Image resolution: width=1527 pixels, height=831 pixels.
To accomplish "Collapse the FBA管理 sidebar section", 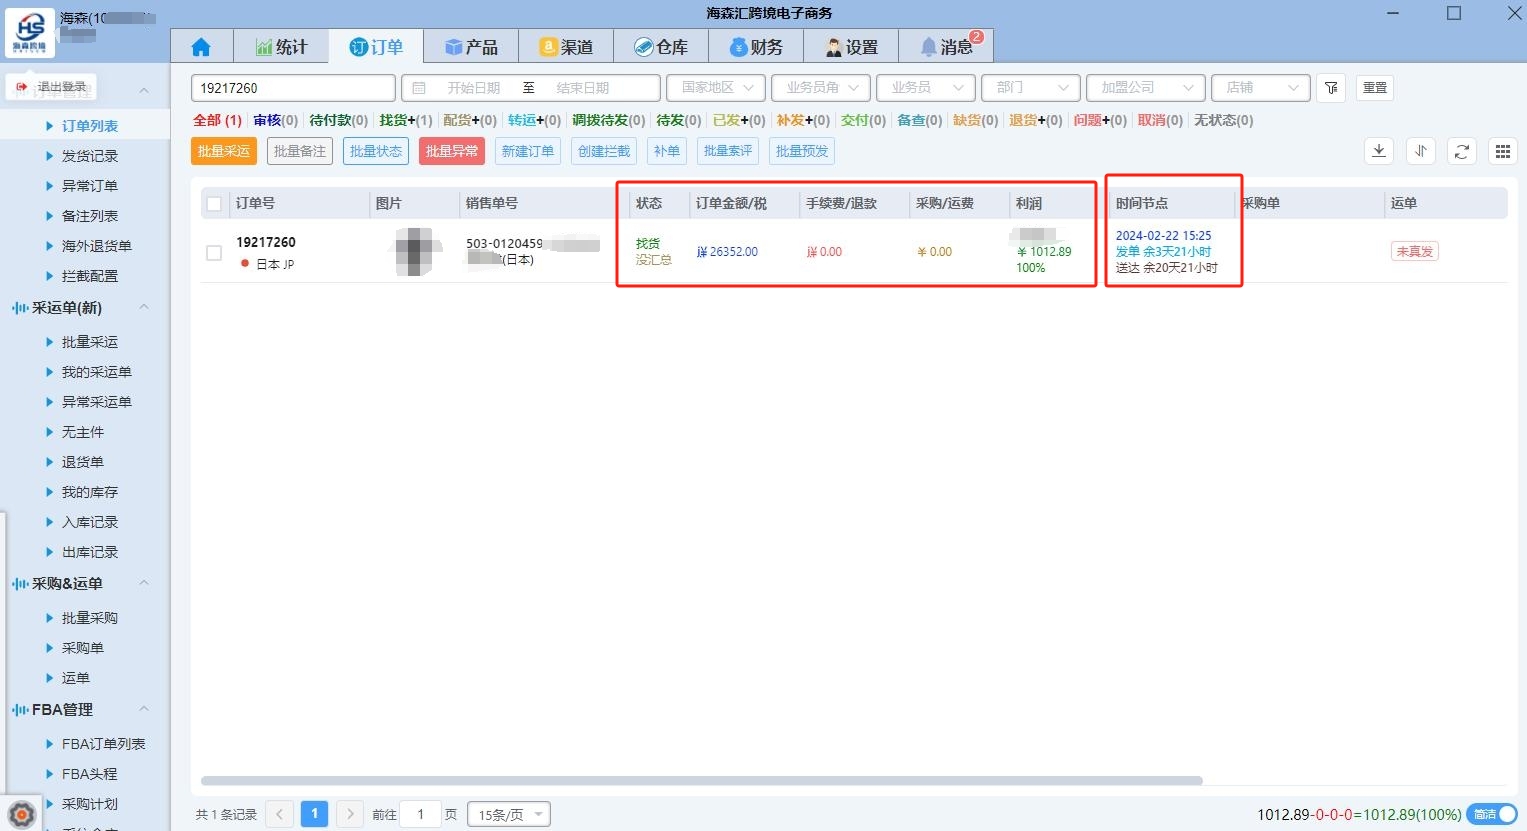I will (144, 709).
